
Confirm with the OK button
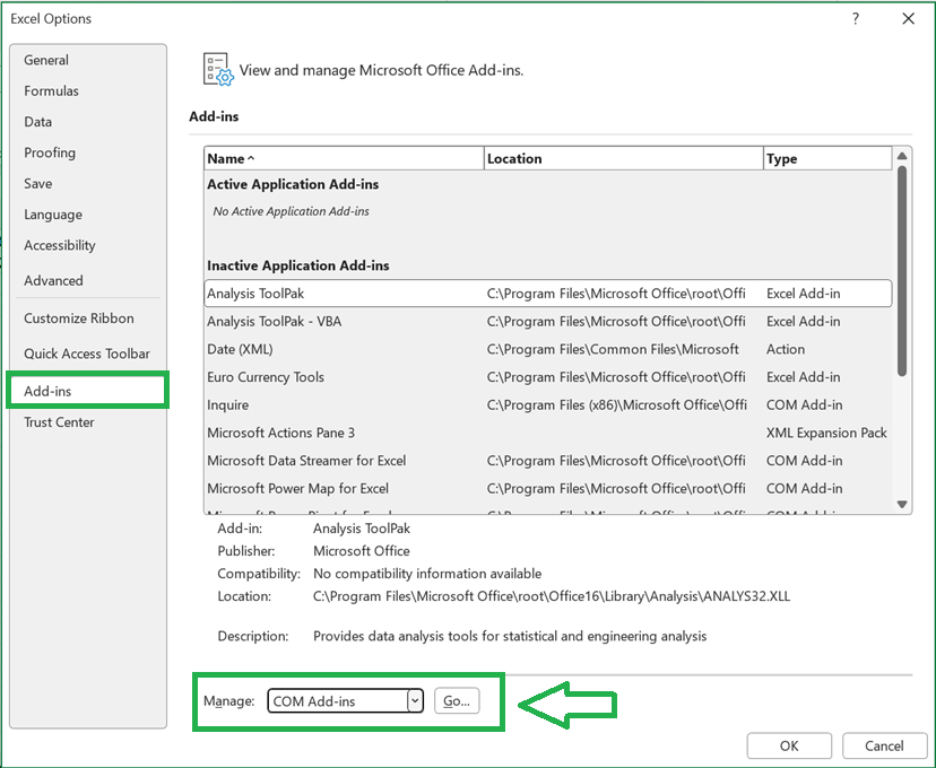click(789, 746)
